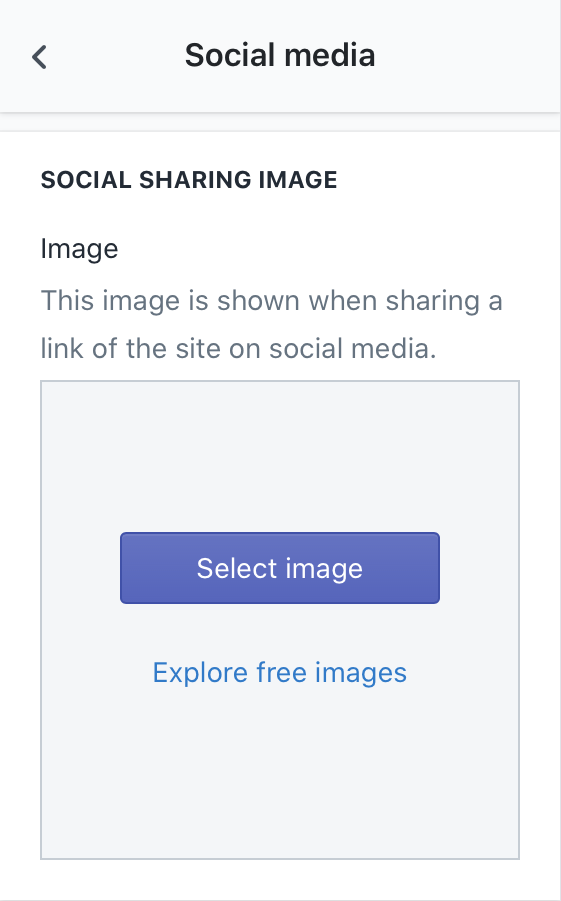Leave the Social media panel via the chevron

(39, 57)
